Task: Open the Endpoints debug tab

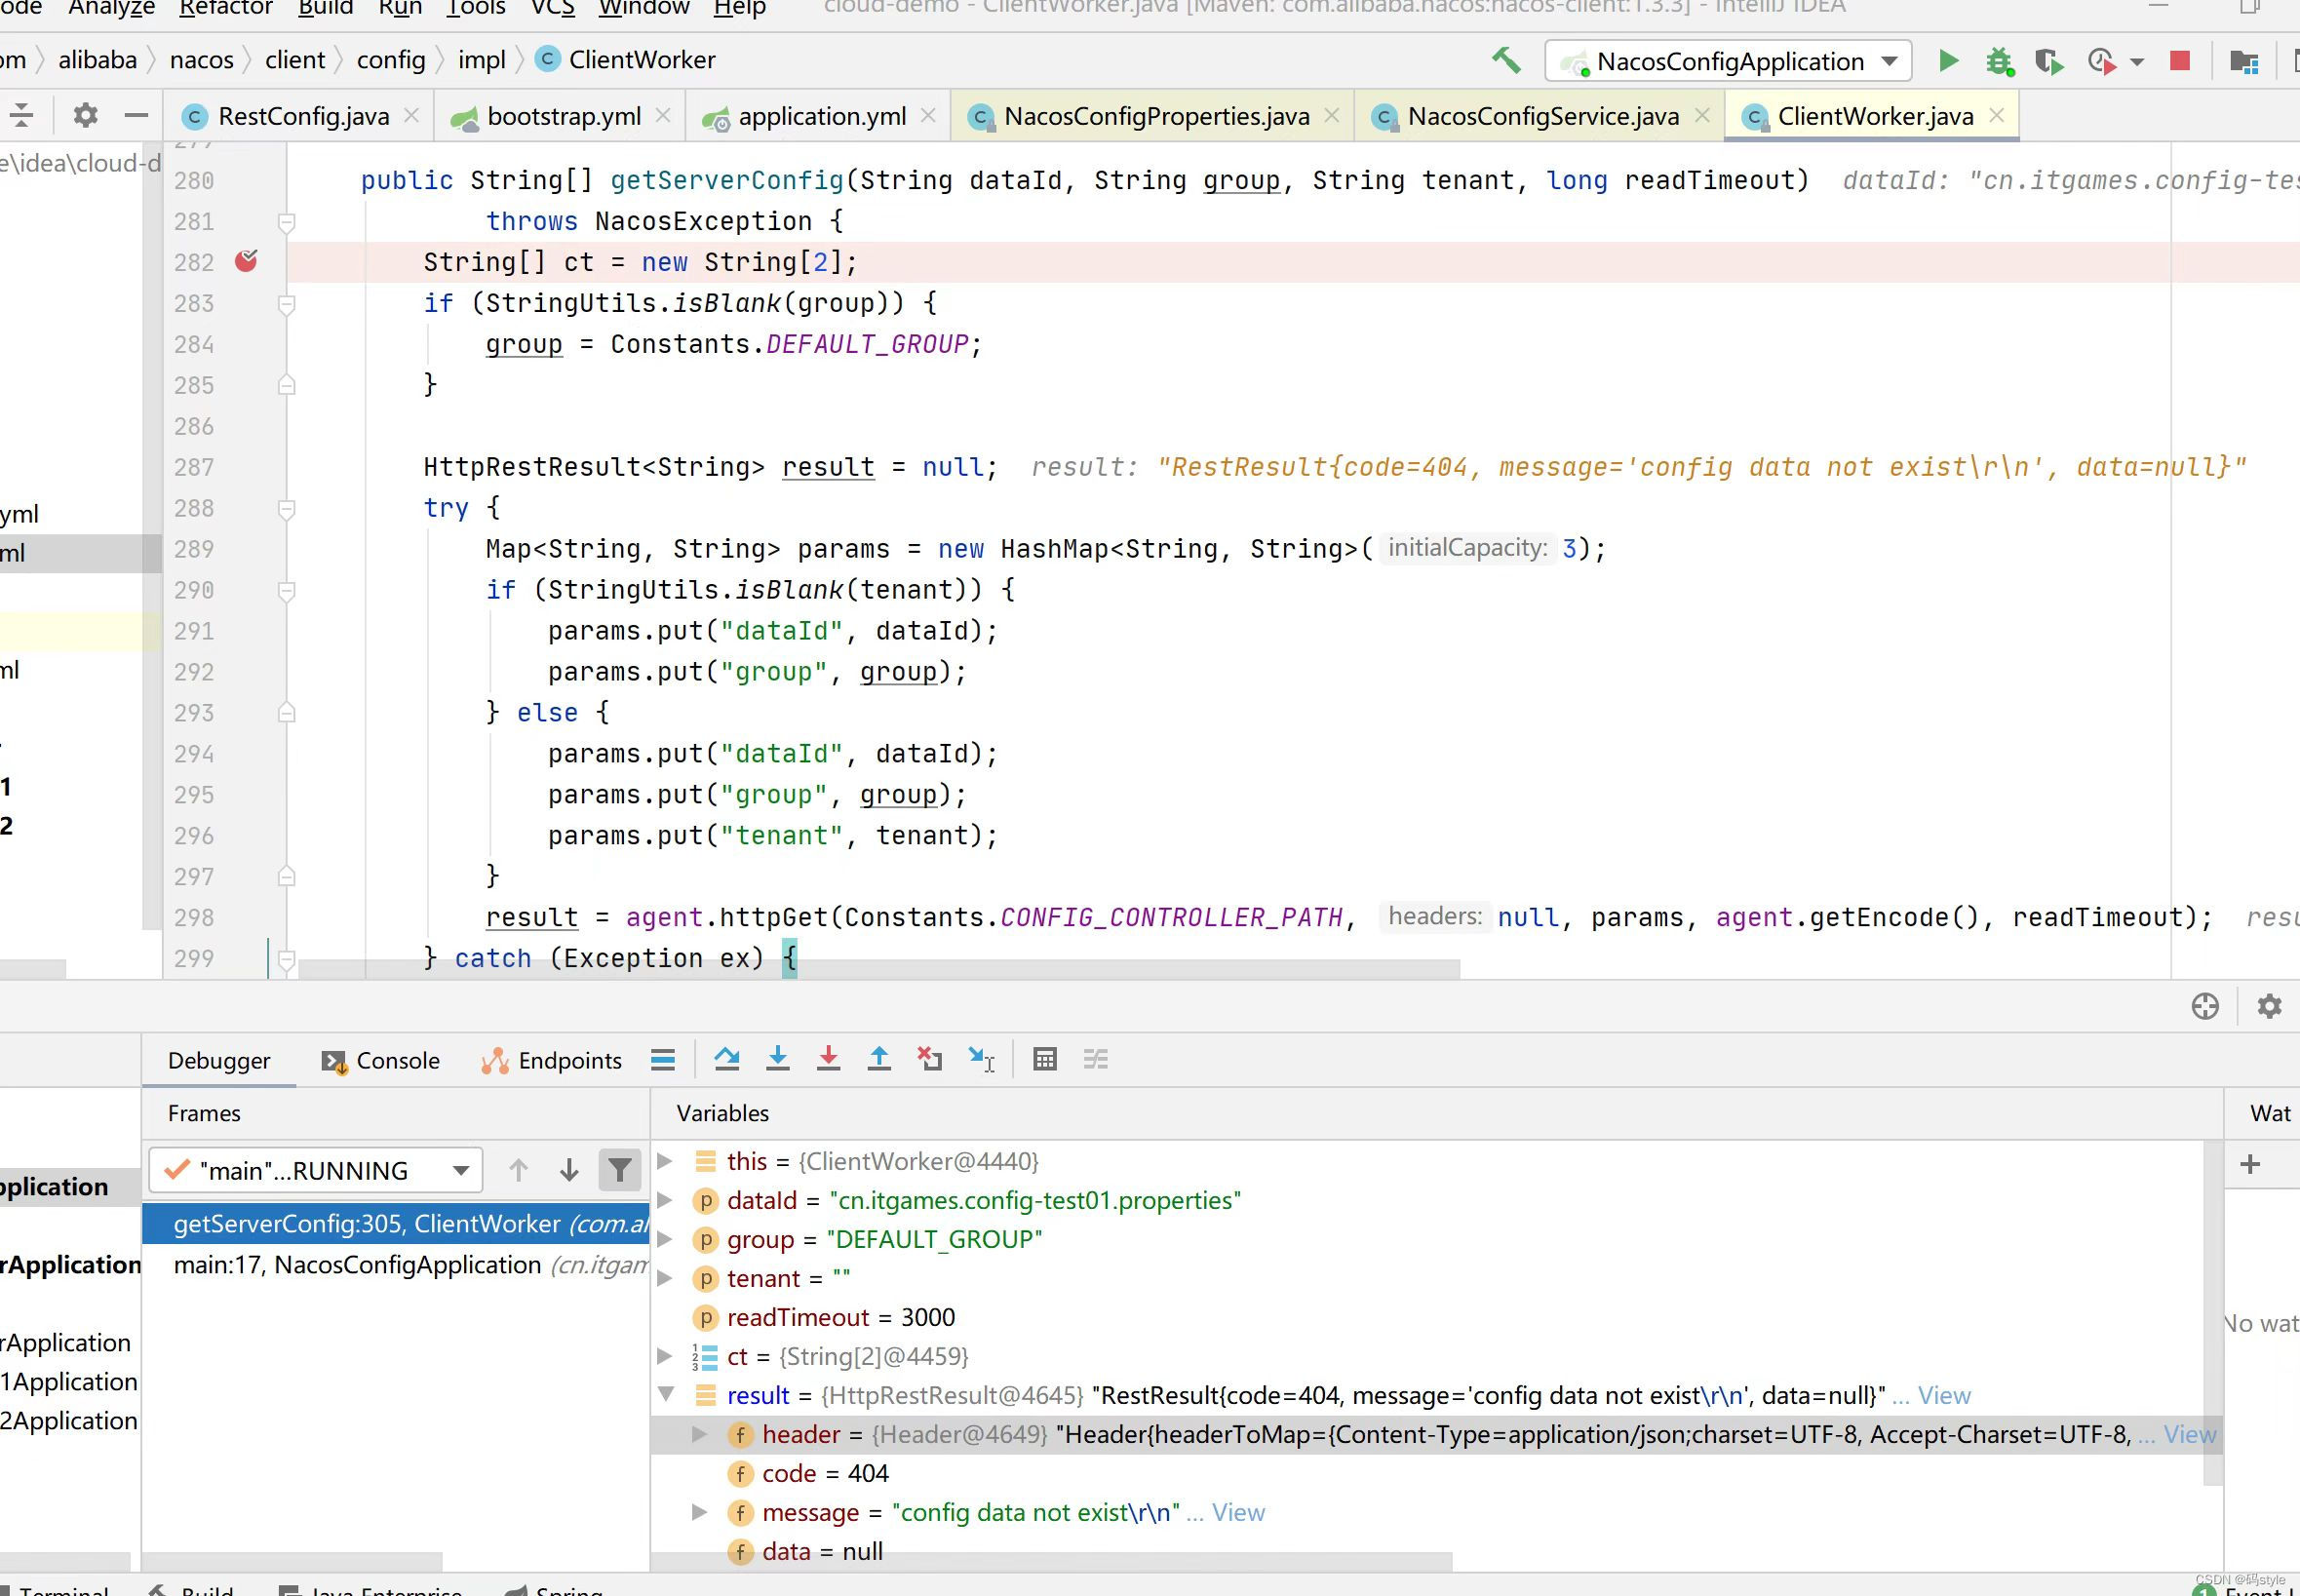Action: 552,1060
